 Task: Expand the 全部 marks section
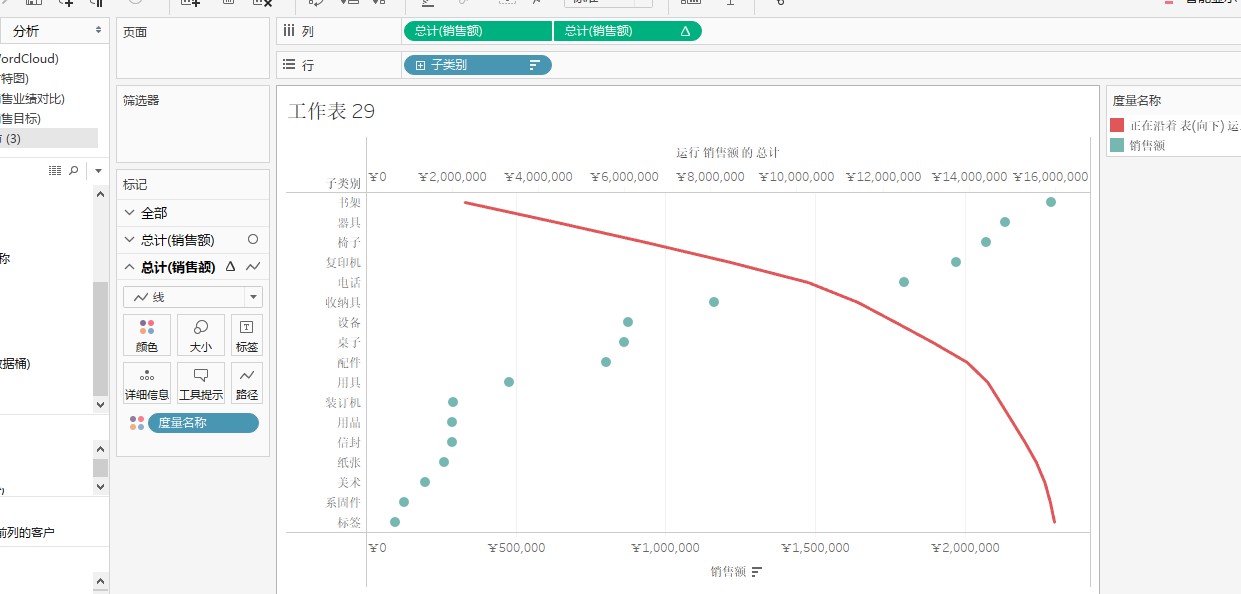tap(129, 213)
